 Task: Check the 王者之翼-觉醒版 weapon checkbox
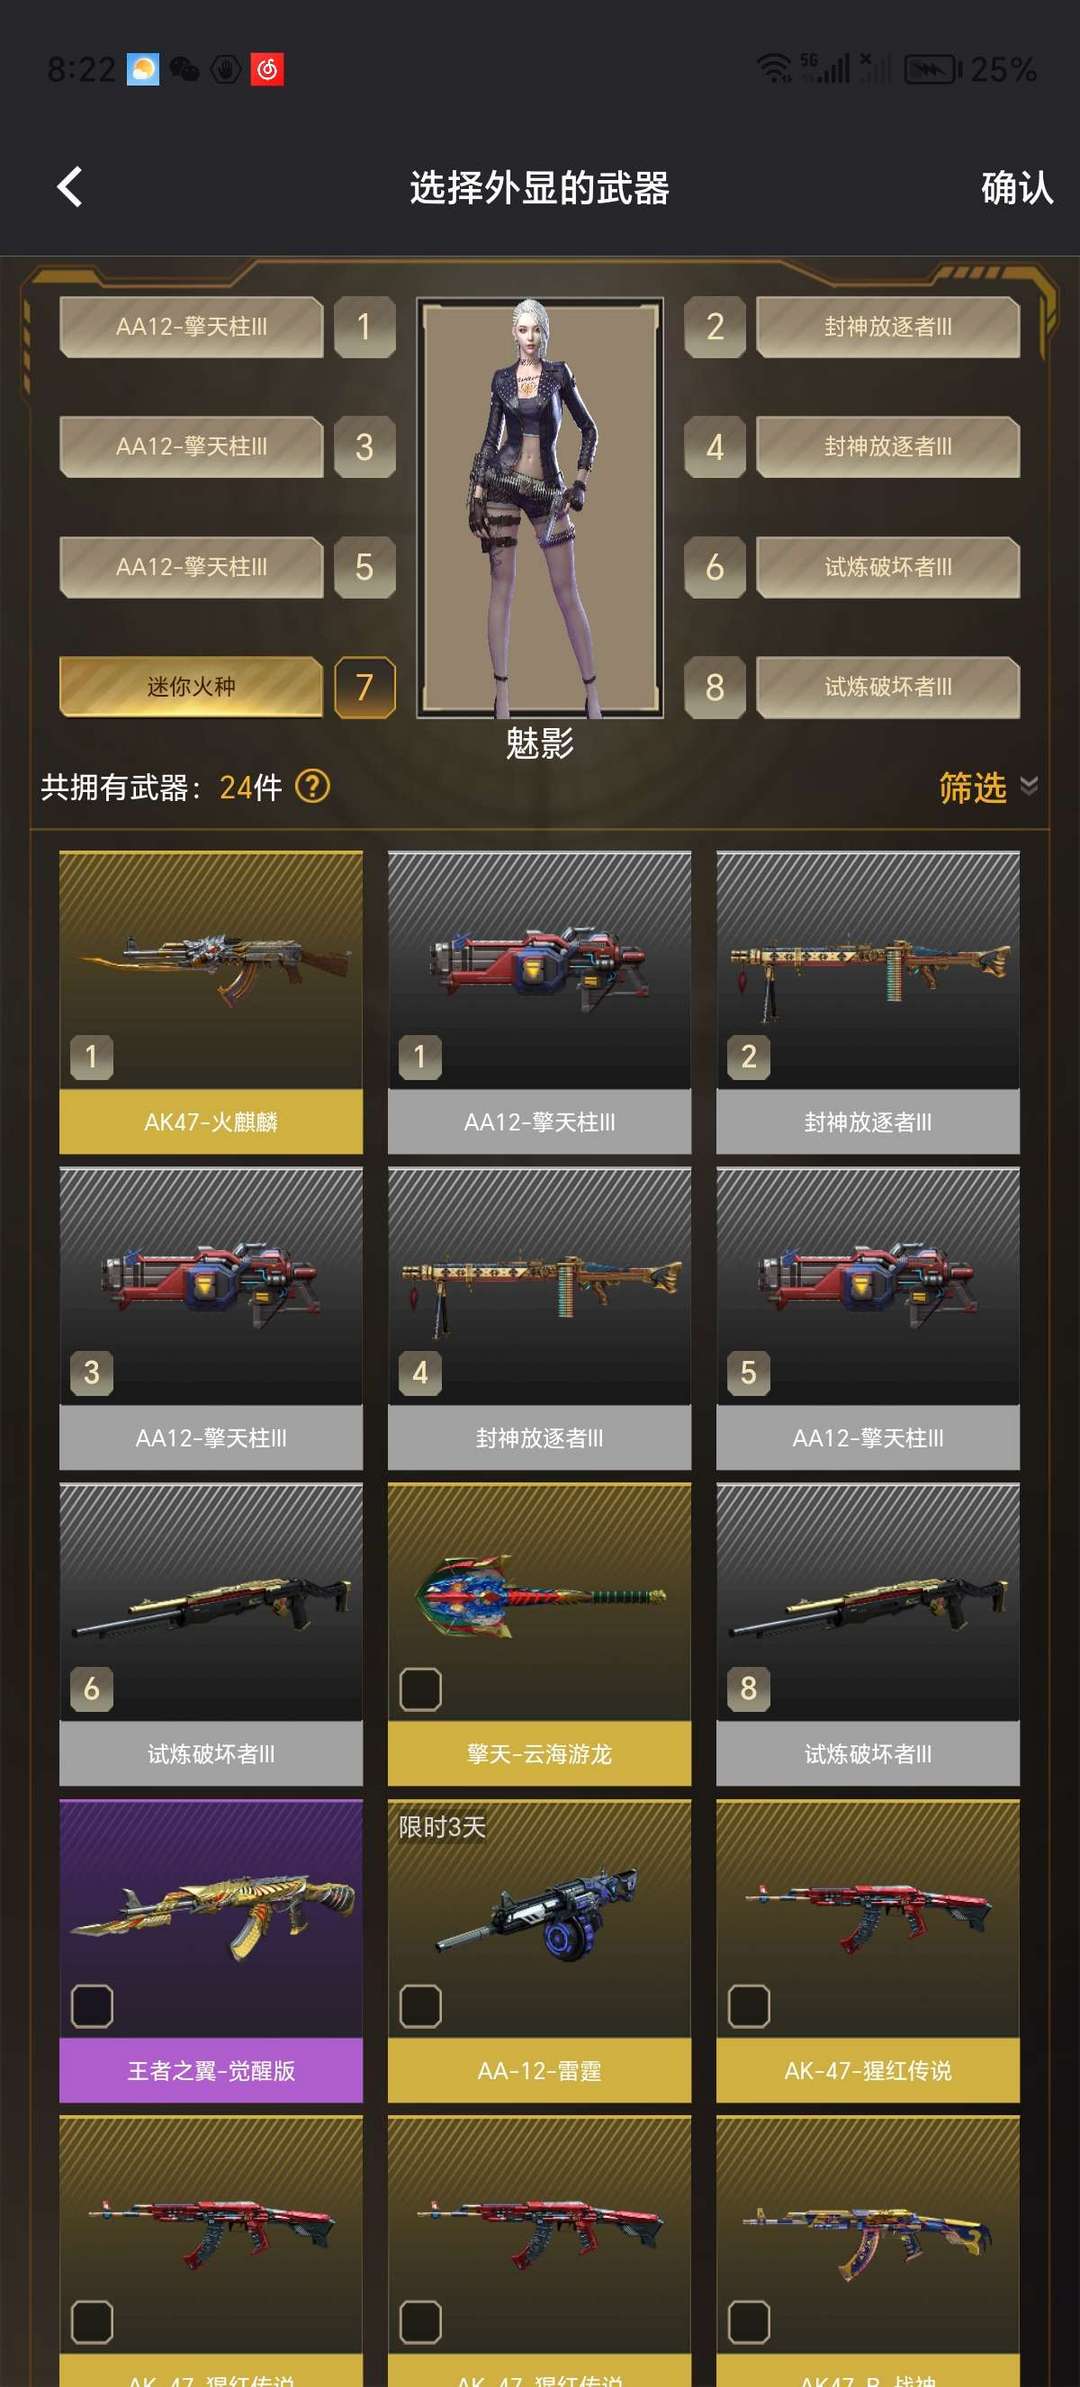(x=92, y=2006)
